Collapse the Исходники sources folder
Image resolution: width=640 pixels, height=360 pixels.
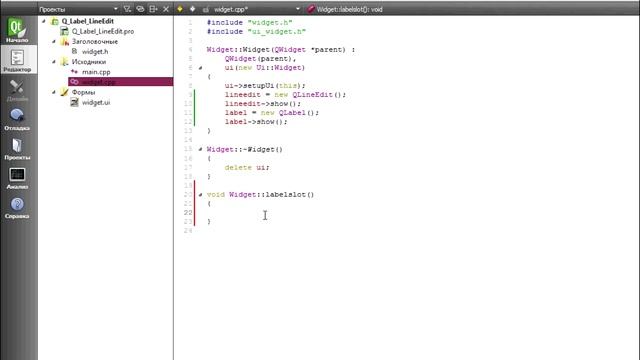(x=53, y=62)
